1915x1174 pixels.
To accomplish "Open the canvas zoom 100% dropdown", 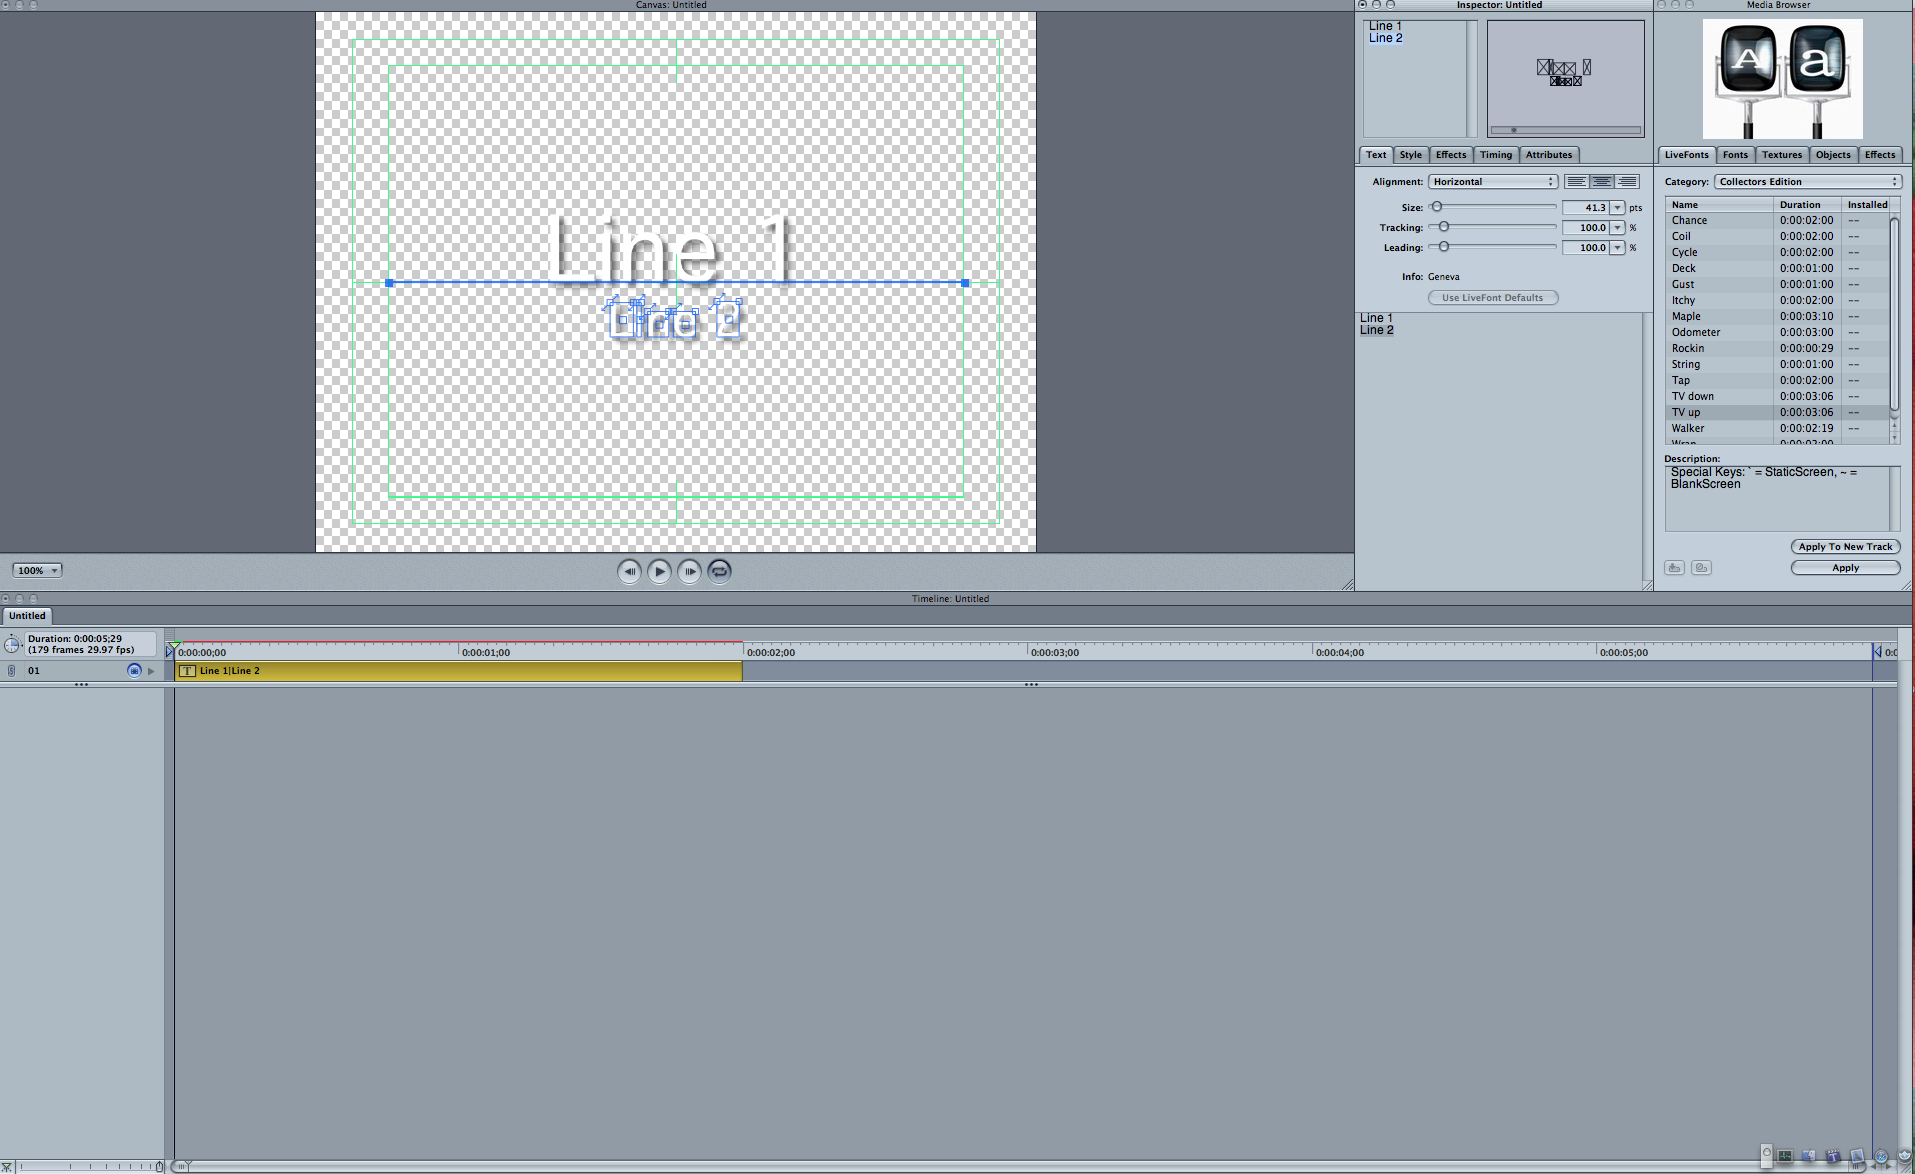I will [x=37, y=571].
